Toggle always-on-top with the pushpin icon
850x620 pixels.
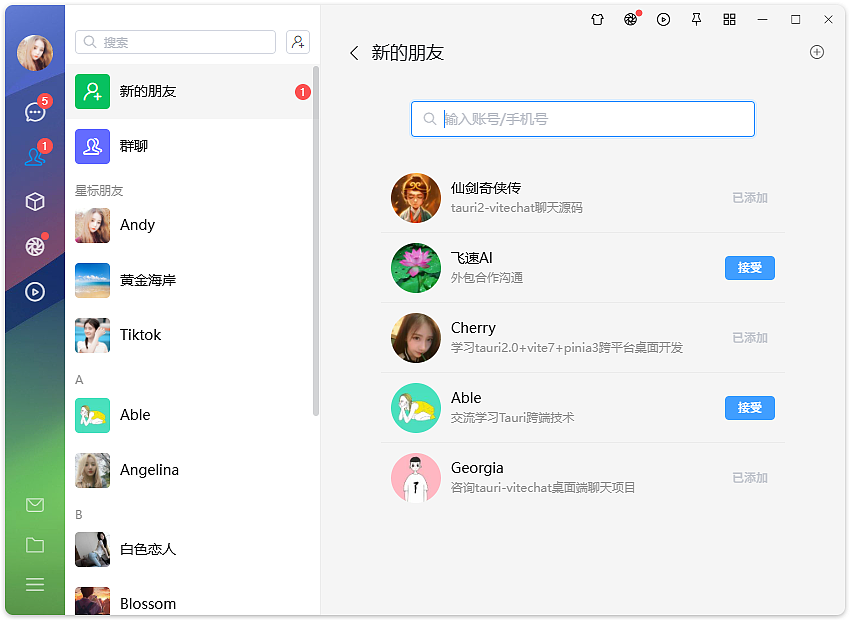[696, 19]
